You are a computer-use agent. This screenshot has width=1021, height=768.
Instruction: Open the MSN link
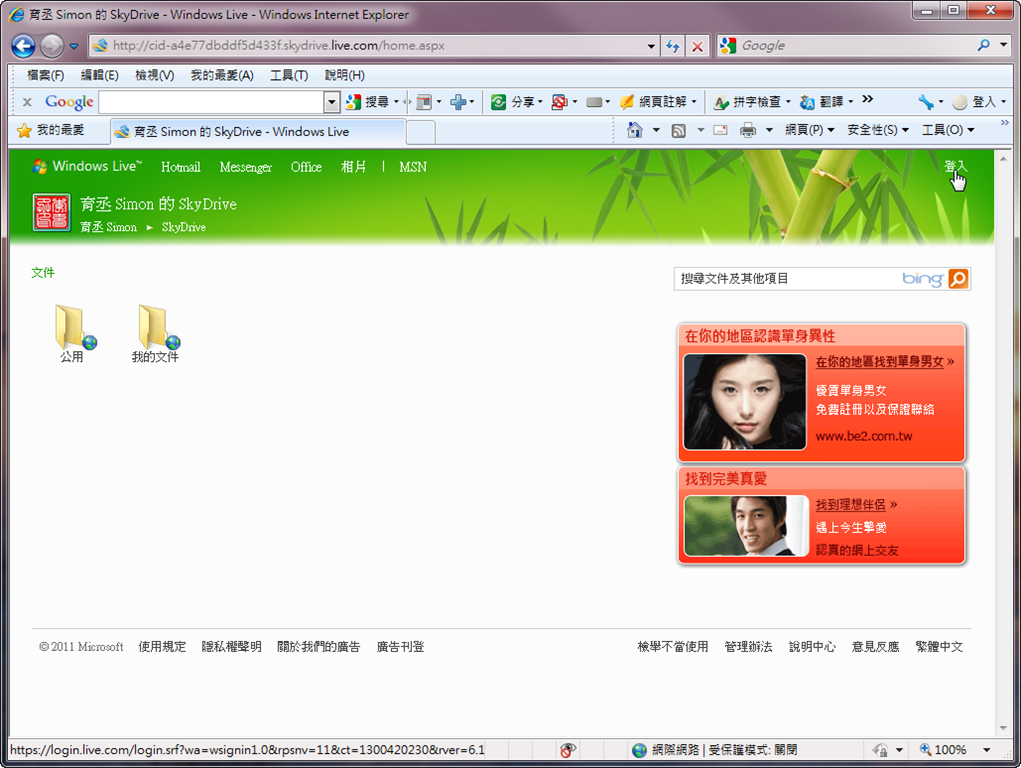(x=413, y=167)
